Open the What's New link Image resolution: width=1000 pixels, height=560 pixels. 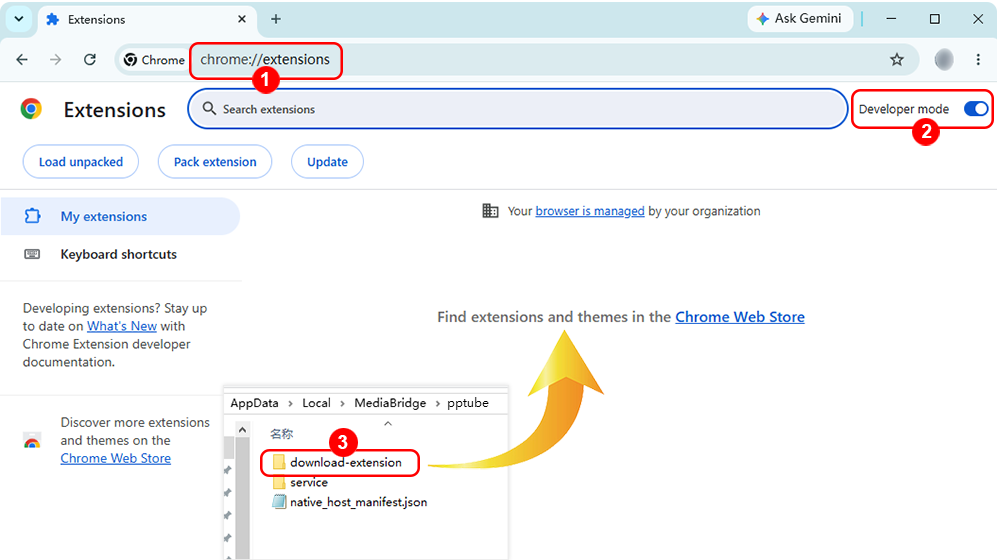(x=122, y=326)
